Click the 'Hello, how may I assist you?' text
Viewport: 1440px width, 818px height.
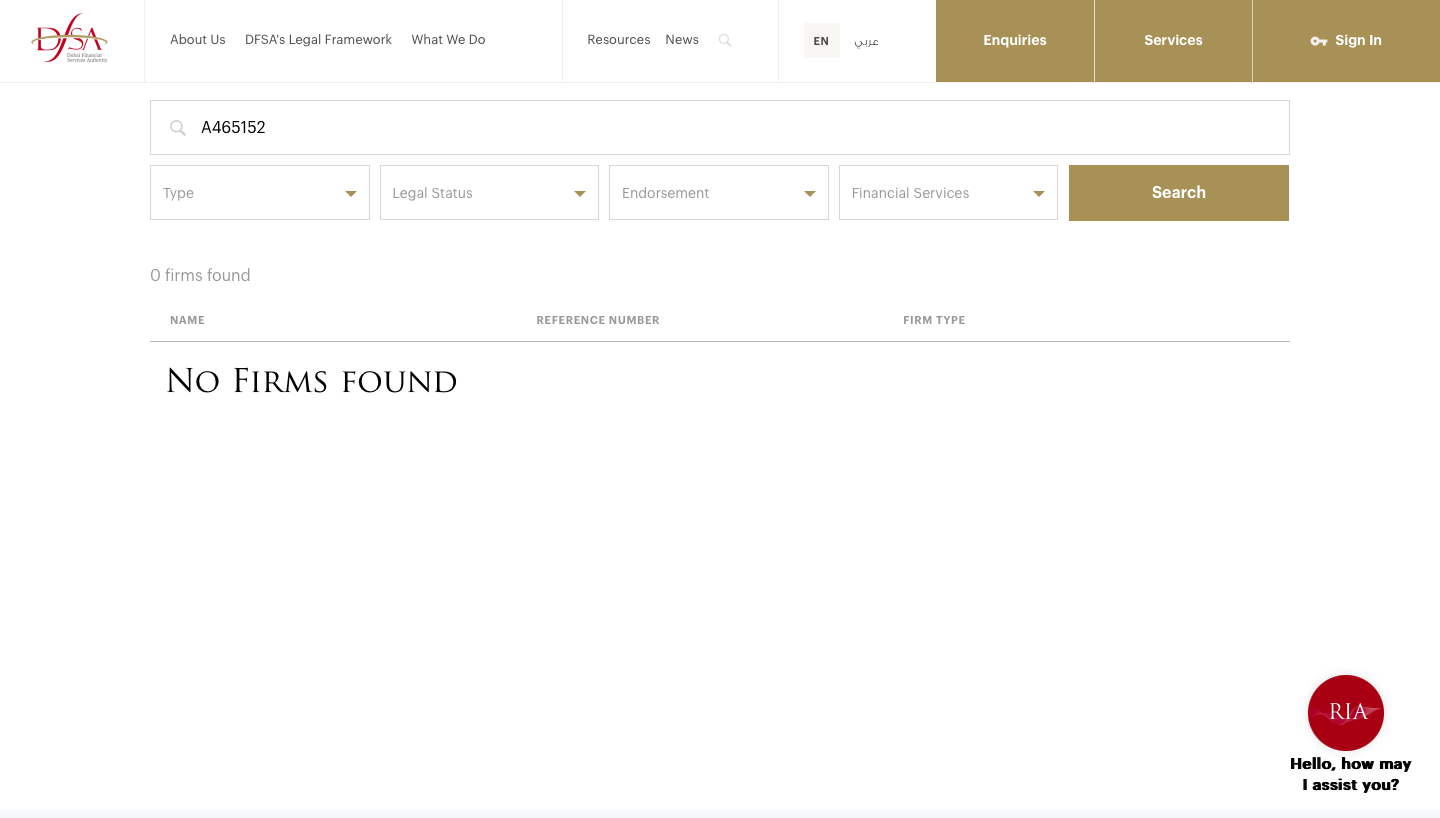coord(1350,774)
